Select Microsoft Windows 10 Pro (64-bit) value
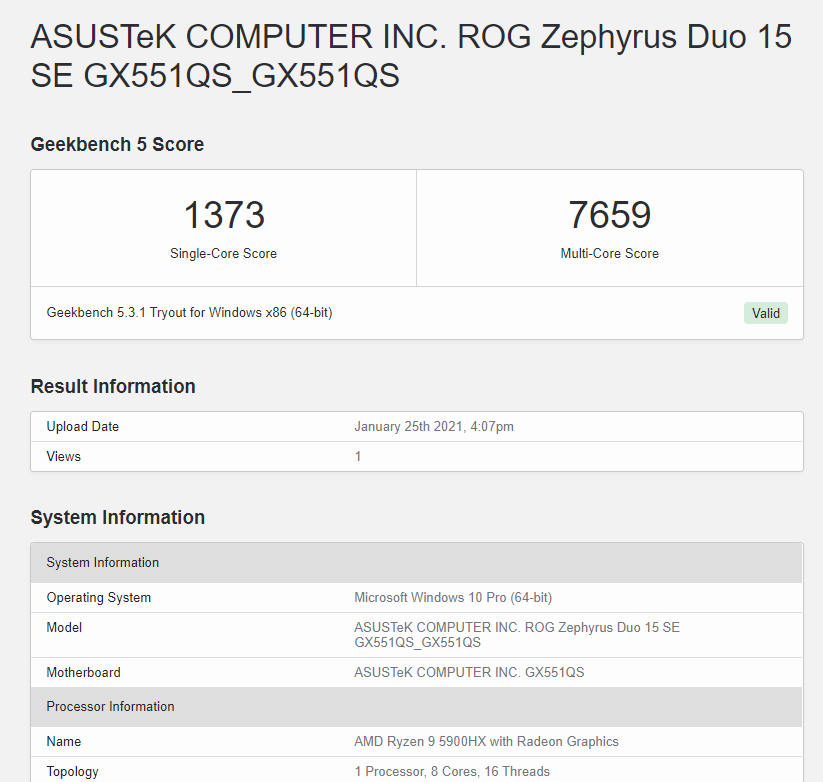Image resolution: width=823 pixels, height=782 pixels. 453,598
